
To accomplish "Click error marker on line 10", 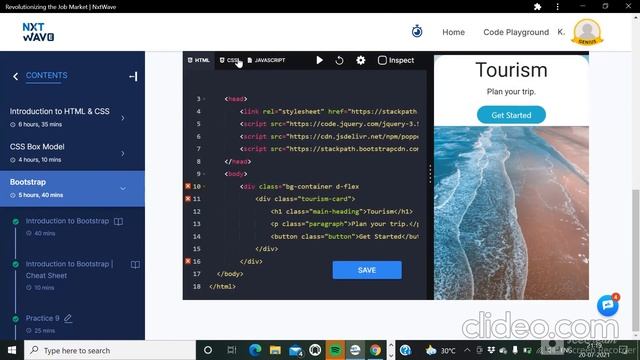I will point(188,186).
